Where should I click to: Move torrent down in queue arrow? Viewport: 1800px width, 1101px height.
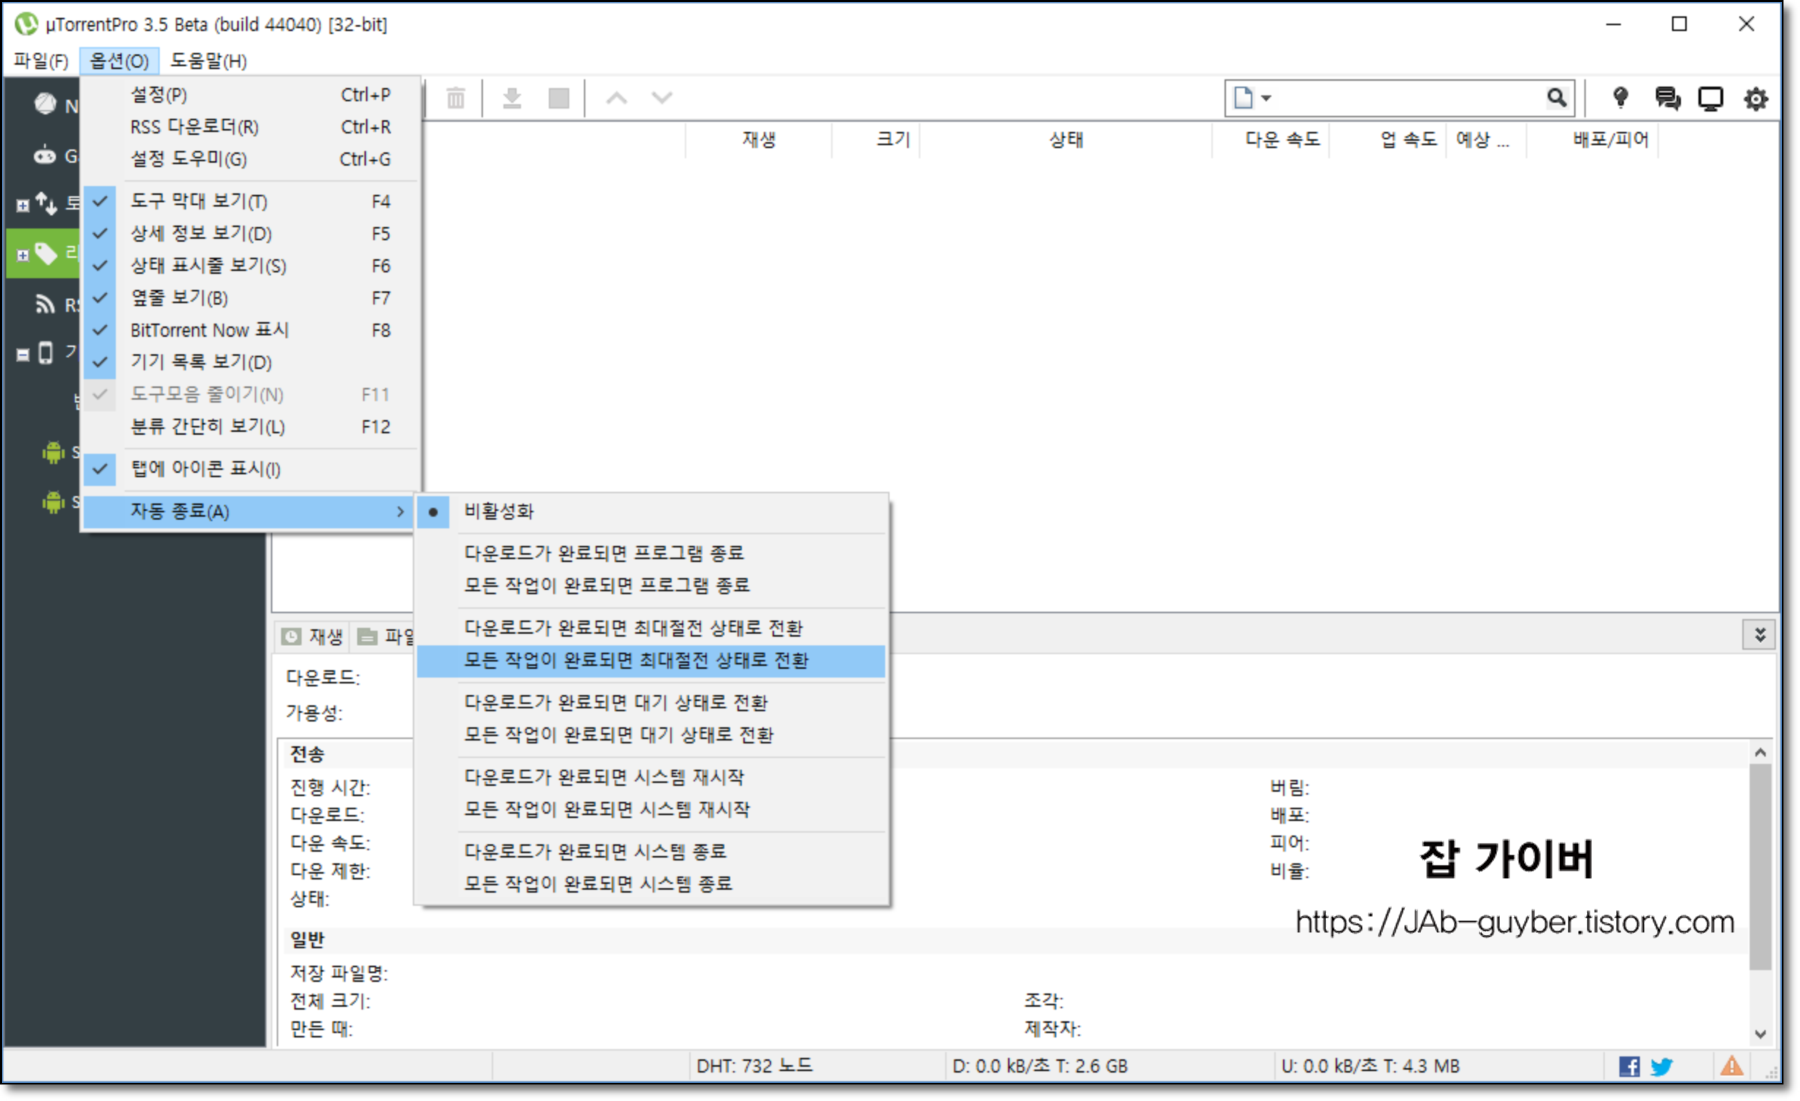pyautogui.click(x=662, y=98)
